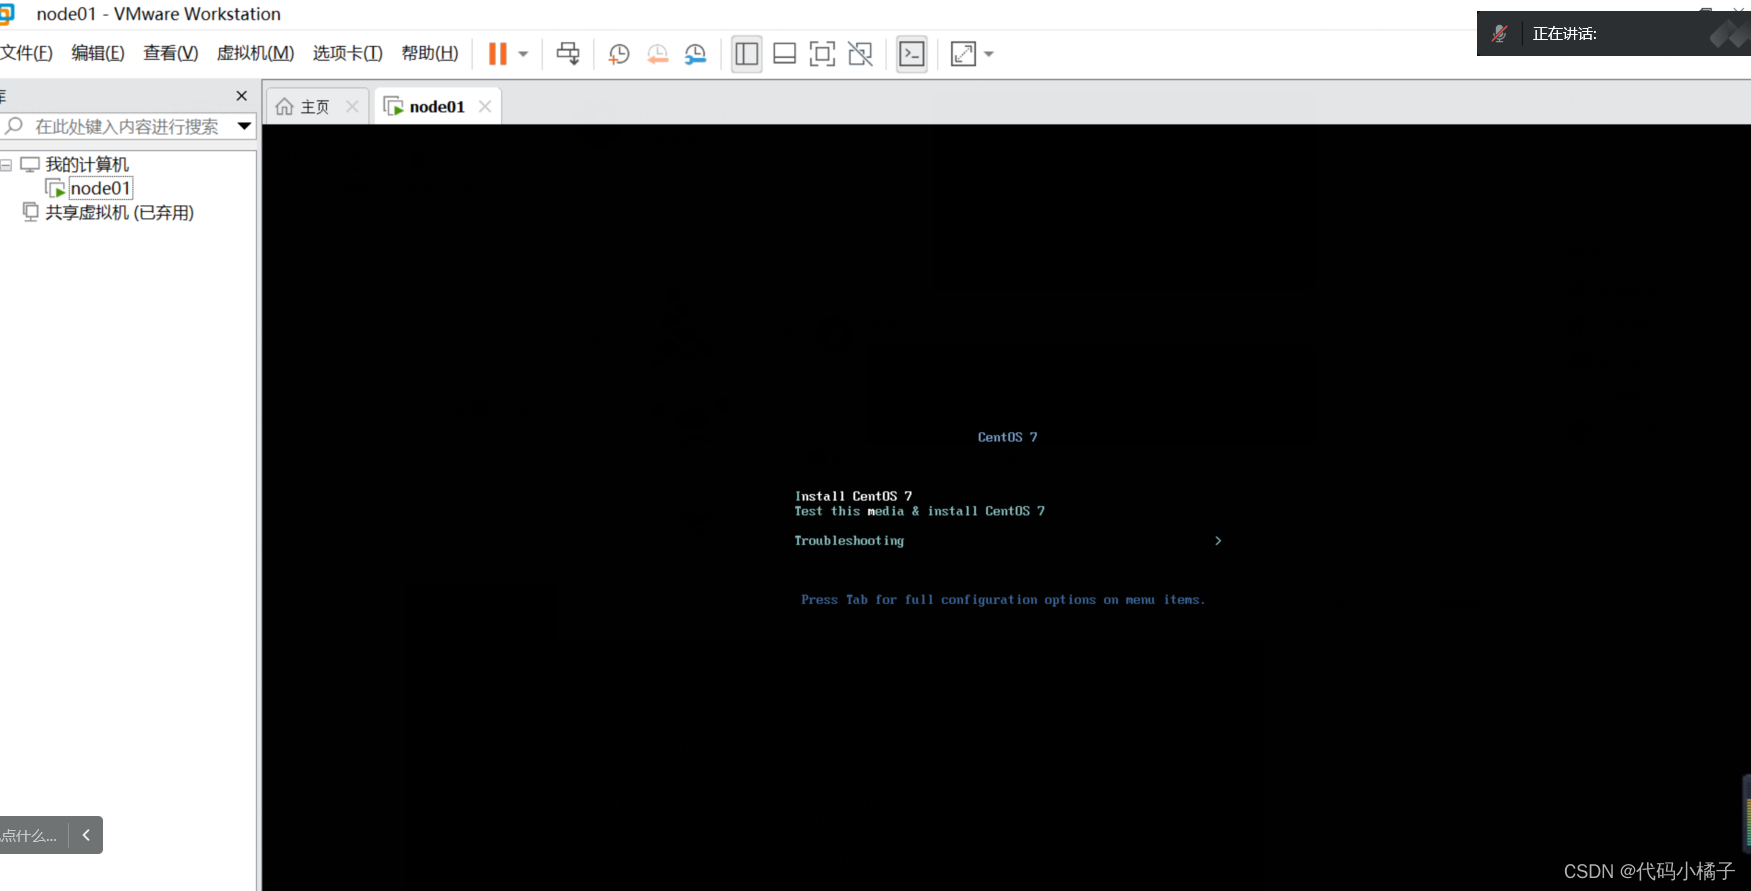Click the muted microphone icon
Viewport: 1751px width, 891px height.
click(x=1499, y=34)
